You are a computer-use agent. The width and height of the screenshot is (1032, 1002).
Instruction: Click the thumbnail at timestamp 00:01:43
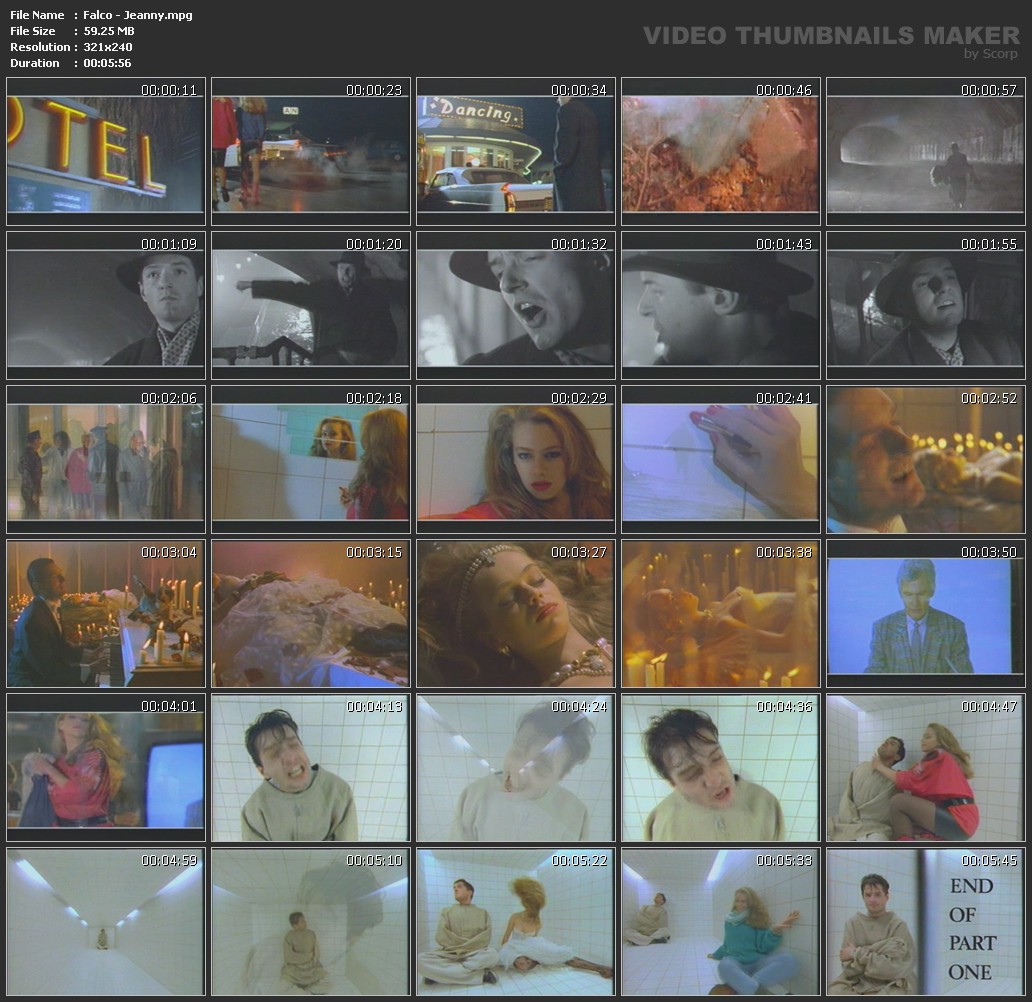pos(721,305)
